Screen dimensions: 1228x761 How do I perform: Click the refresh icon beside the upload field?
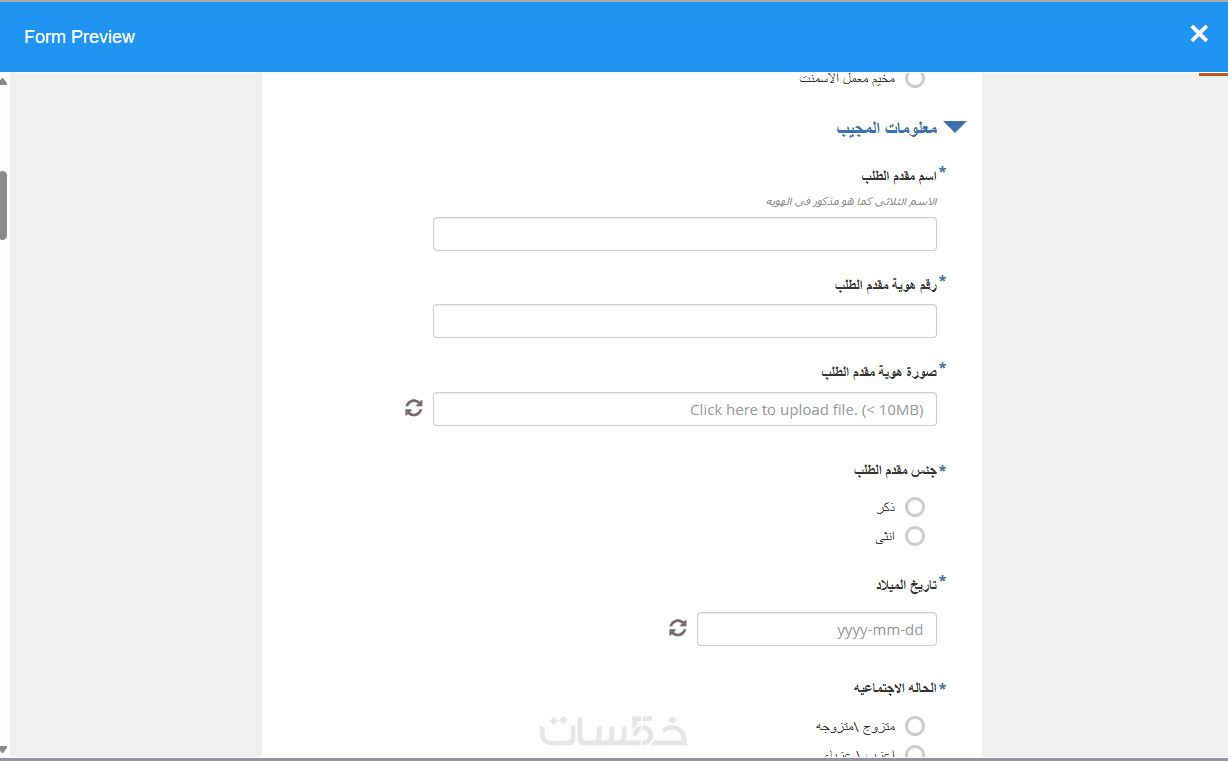tap(414, 408)
